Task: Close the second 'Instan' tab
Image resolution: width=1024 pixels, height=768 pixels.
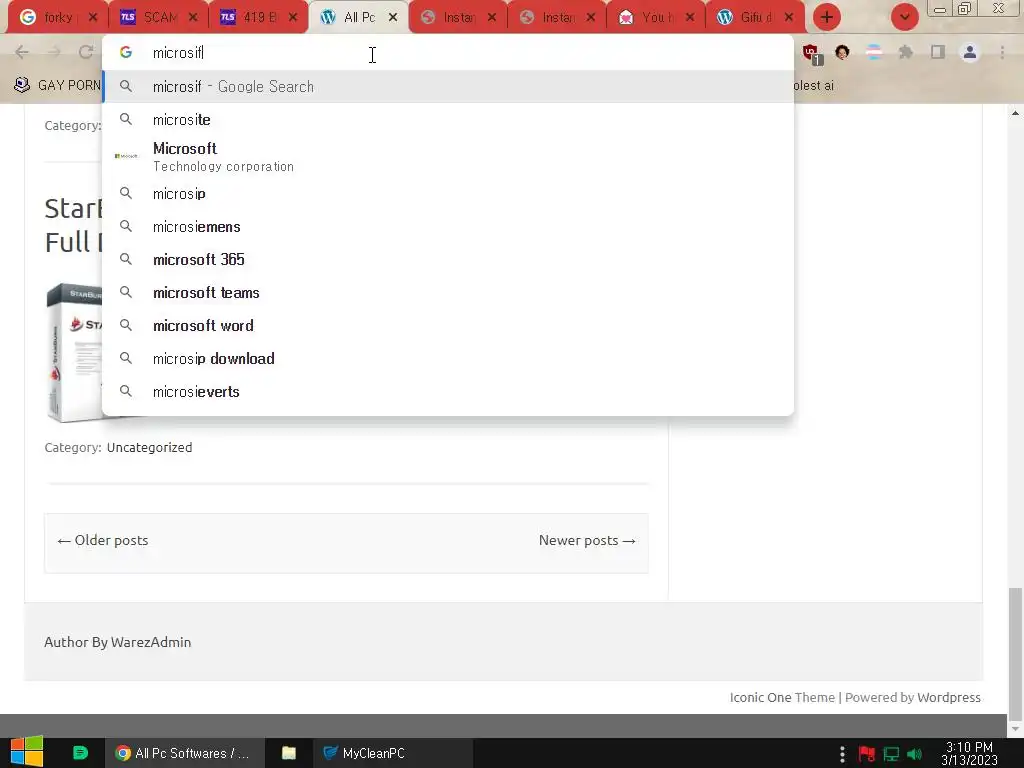Action: (x=591, y=18)
